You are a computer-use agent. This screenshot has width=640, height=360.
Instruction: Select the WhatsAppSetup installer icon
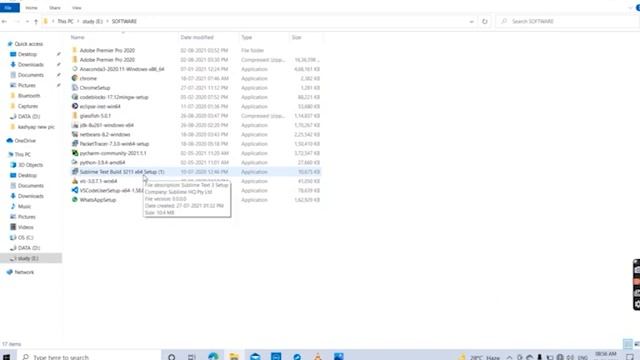coord(74,200)
